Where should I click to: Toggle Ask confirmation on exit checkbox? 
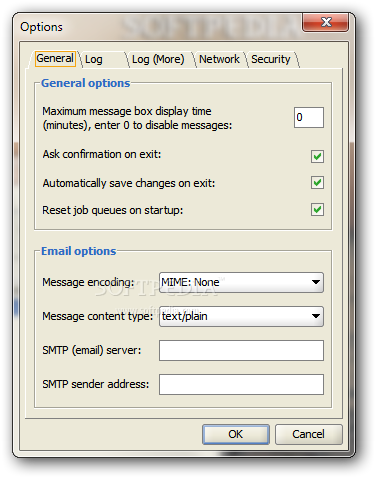(317, 156)
